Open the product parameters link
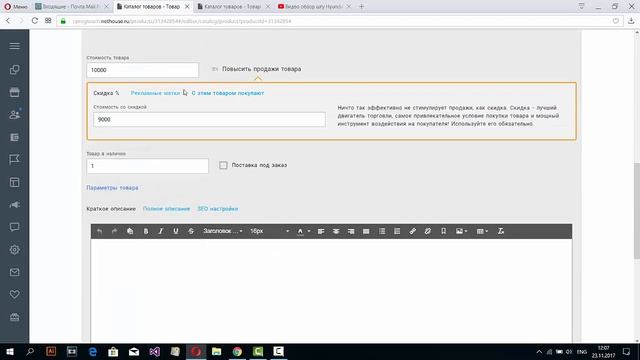The height and width of the screenshot is (360, 640). tap(112, 188)
